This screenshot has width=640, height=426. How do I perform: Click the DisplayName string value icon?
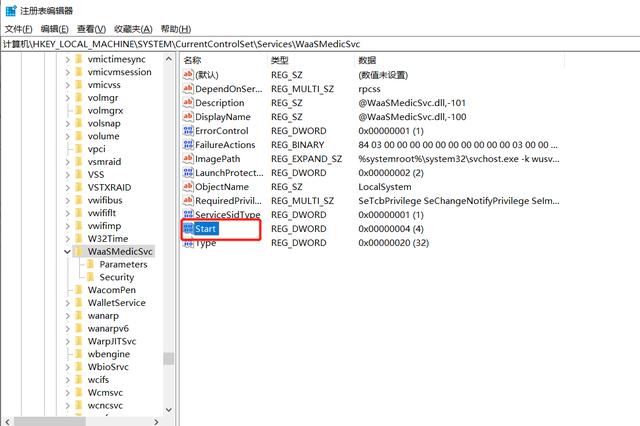tap(188, 117)
